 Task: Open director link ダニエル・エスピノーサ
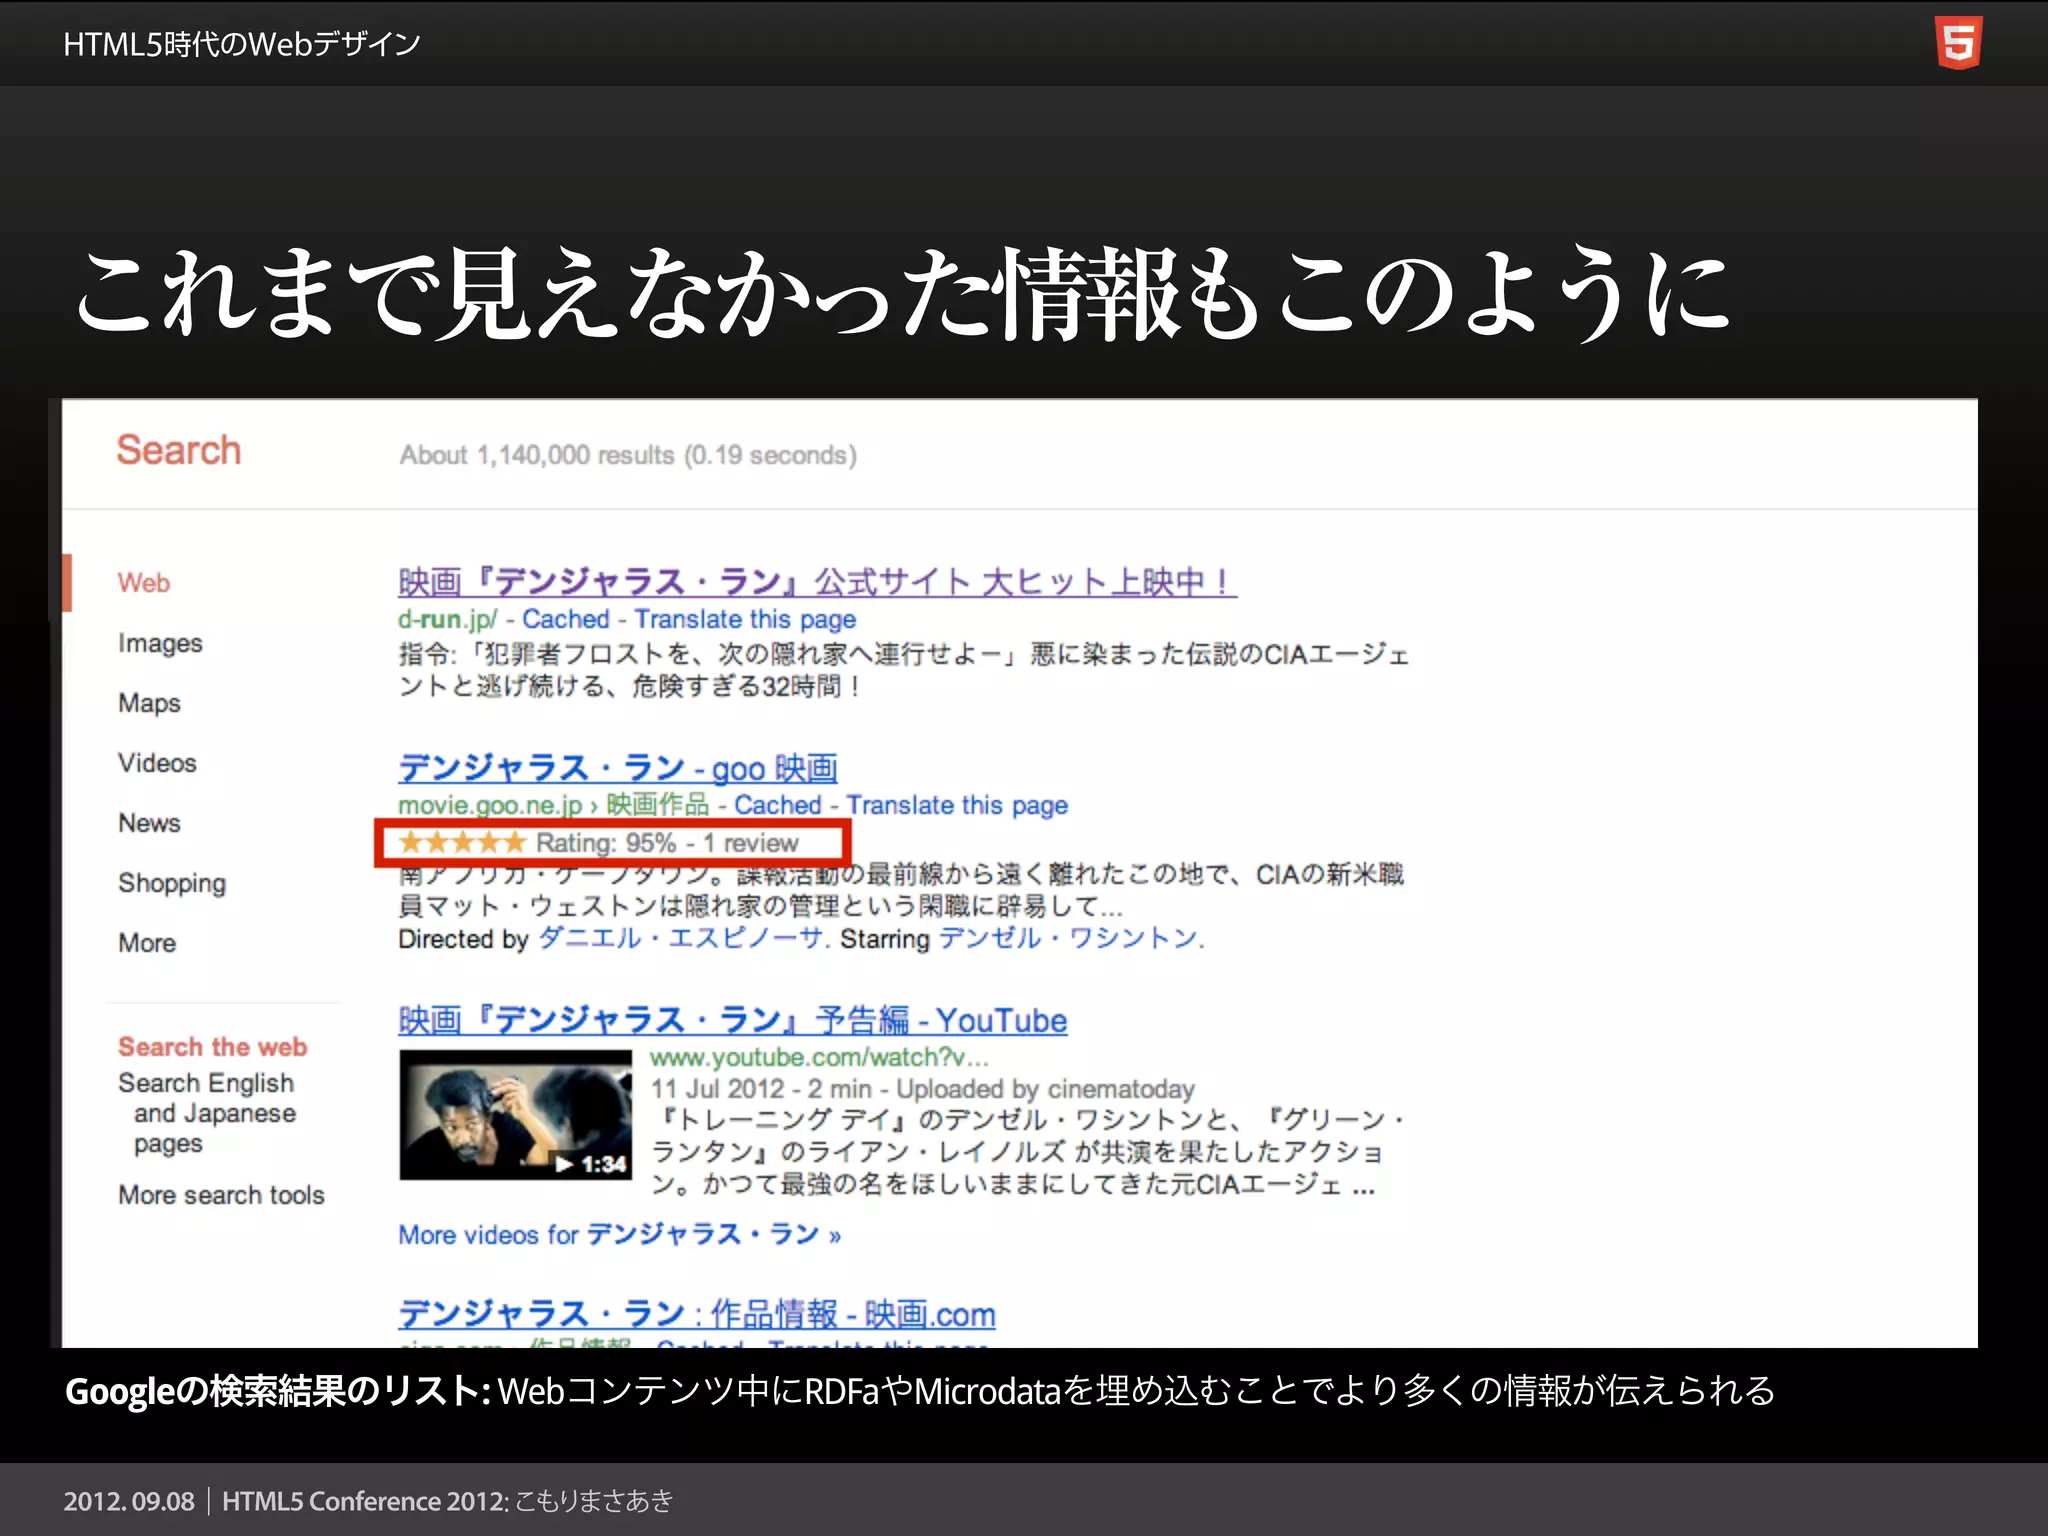click(x=683, y=938)
